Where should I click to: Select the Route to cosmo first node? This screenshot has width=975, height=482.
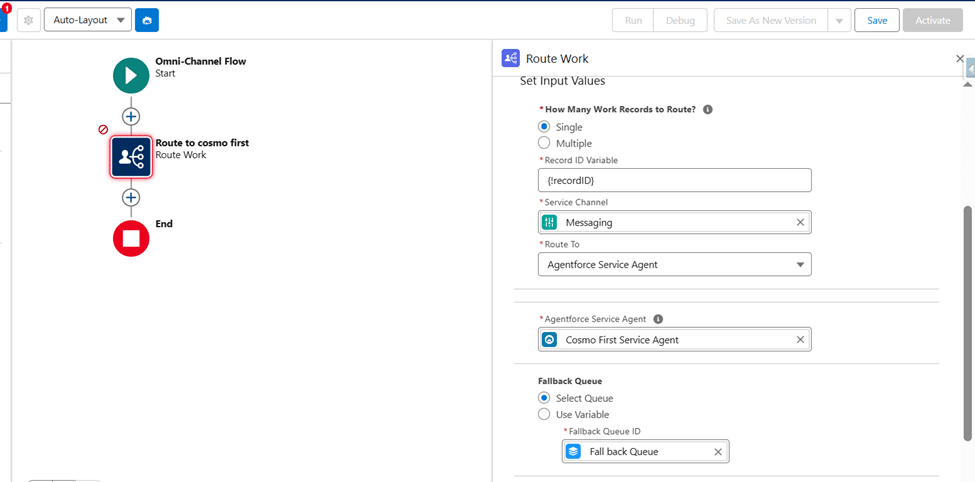[131, 157]
